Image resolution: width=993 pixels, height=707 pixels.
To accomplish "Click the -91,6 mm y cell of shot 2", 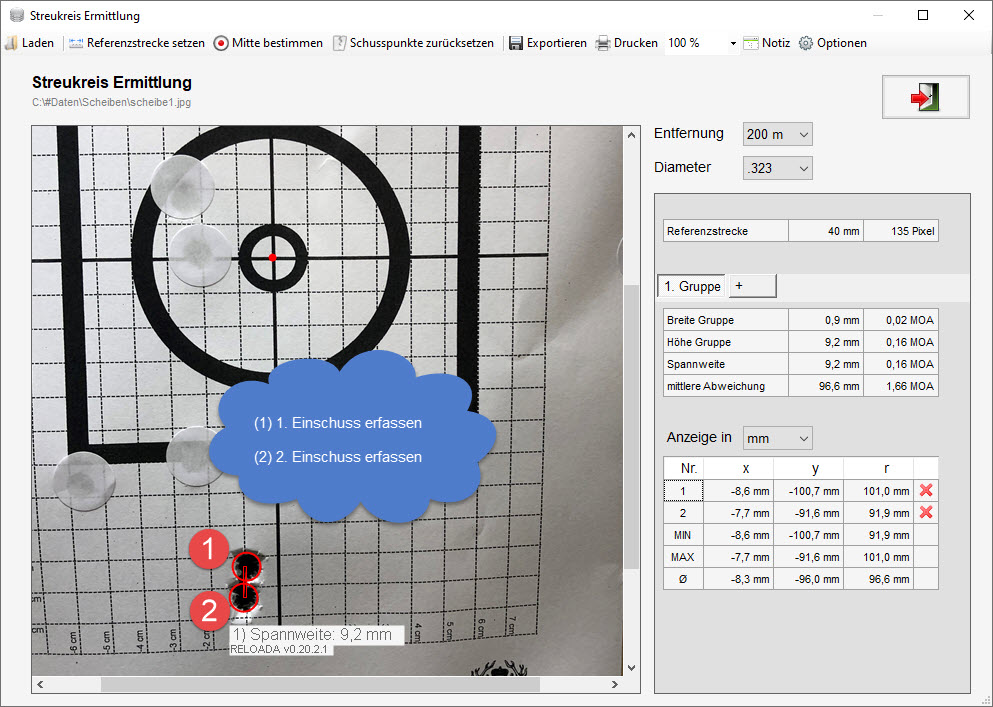I will coord(809,513).
